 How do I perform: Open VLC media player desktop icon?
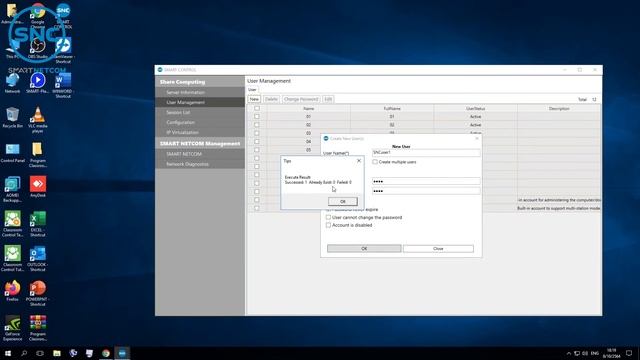pyautogui.click(x=38, y=120)
